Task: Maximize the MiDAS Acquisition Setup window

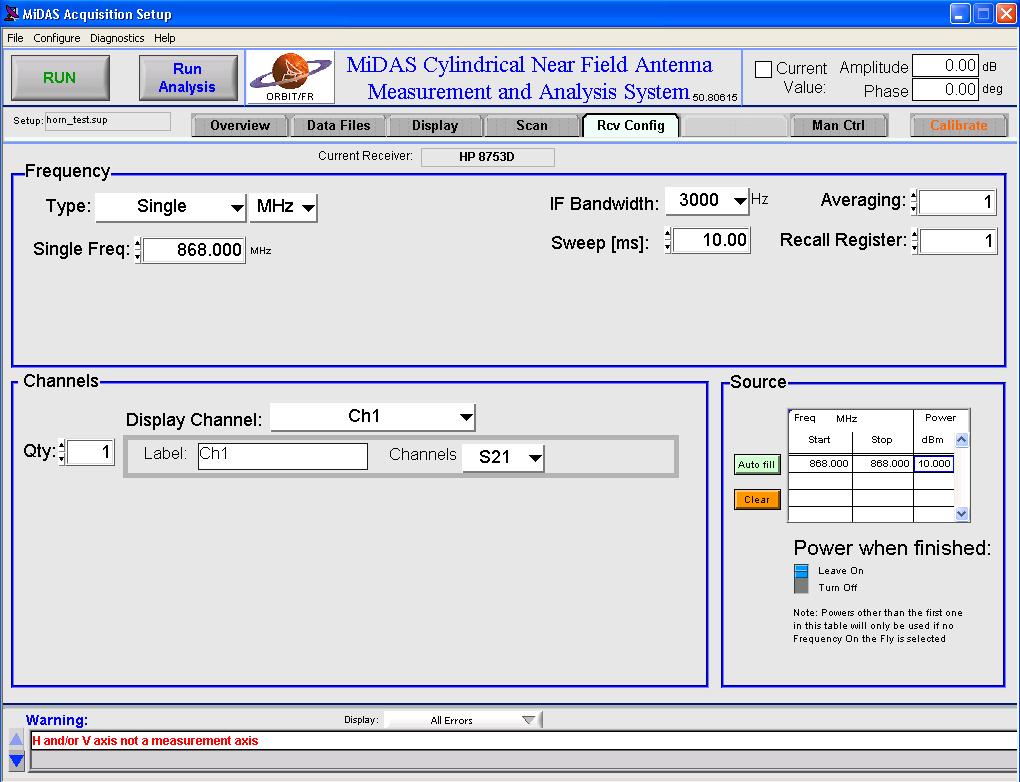Action: 983,14
